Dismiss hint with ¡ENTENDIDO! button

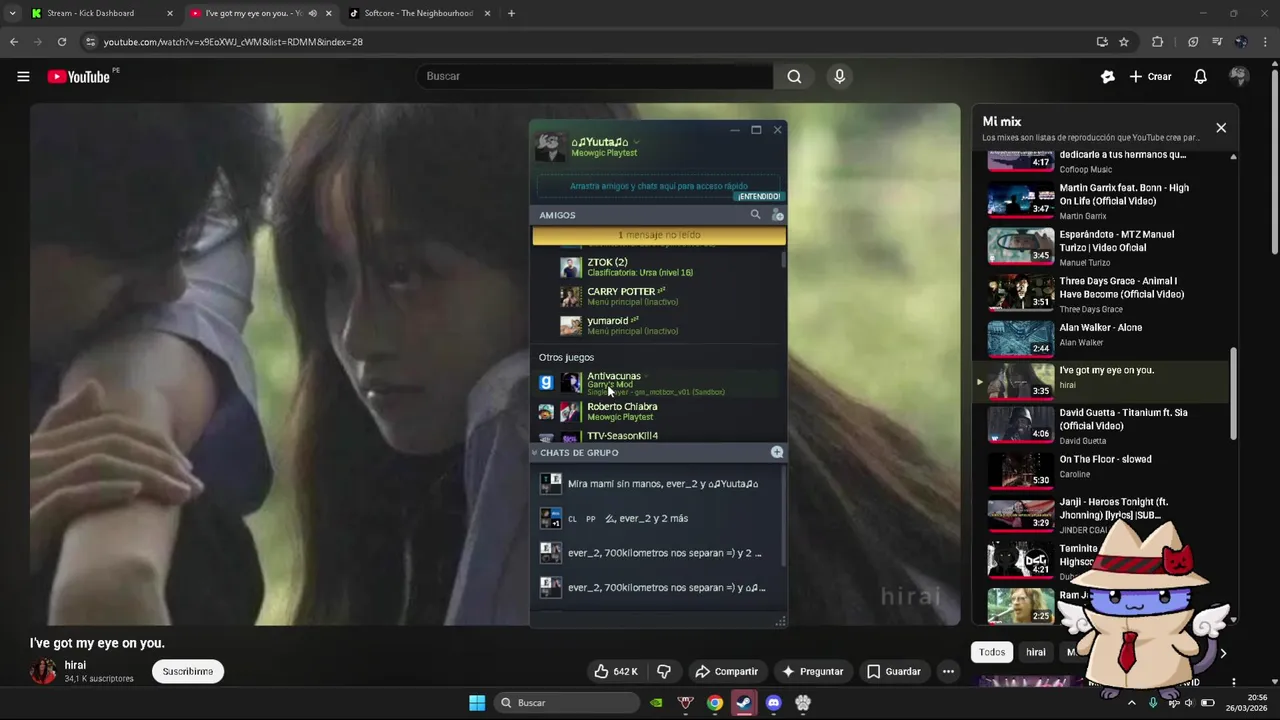[x=759, y=197]
